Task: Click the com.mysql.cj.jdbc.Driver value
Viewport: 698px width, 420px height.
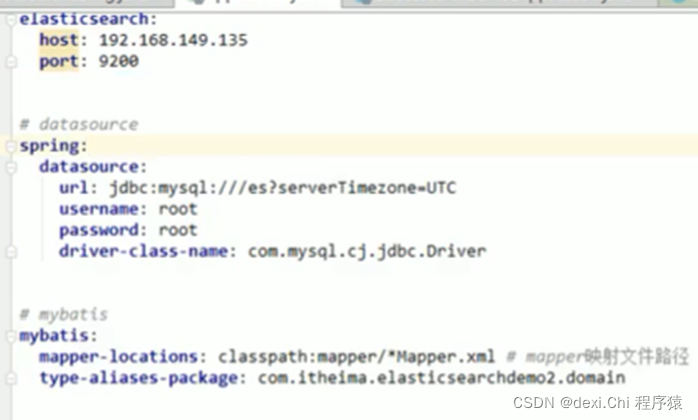Action: tap(367, 252)
